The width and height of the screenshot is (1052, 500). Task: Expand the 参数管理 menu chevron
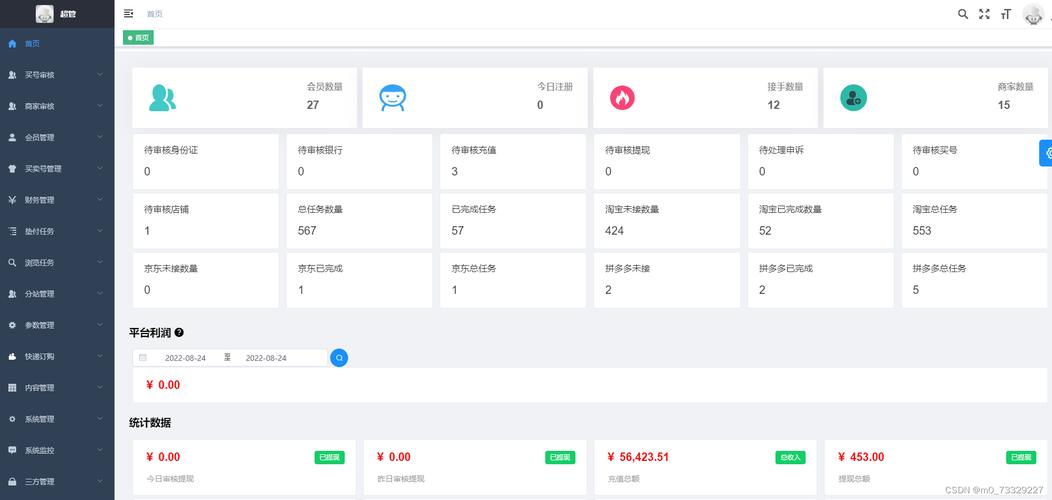coord(100,325)
